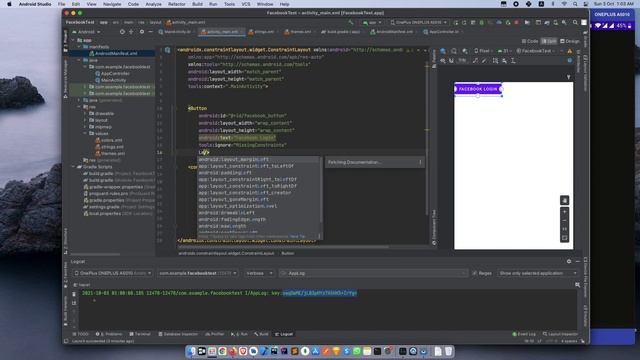Click the Wi-Fi icon in macOS menu bar

point(564,4)
